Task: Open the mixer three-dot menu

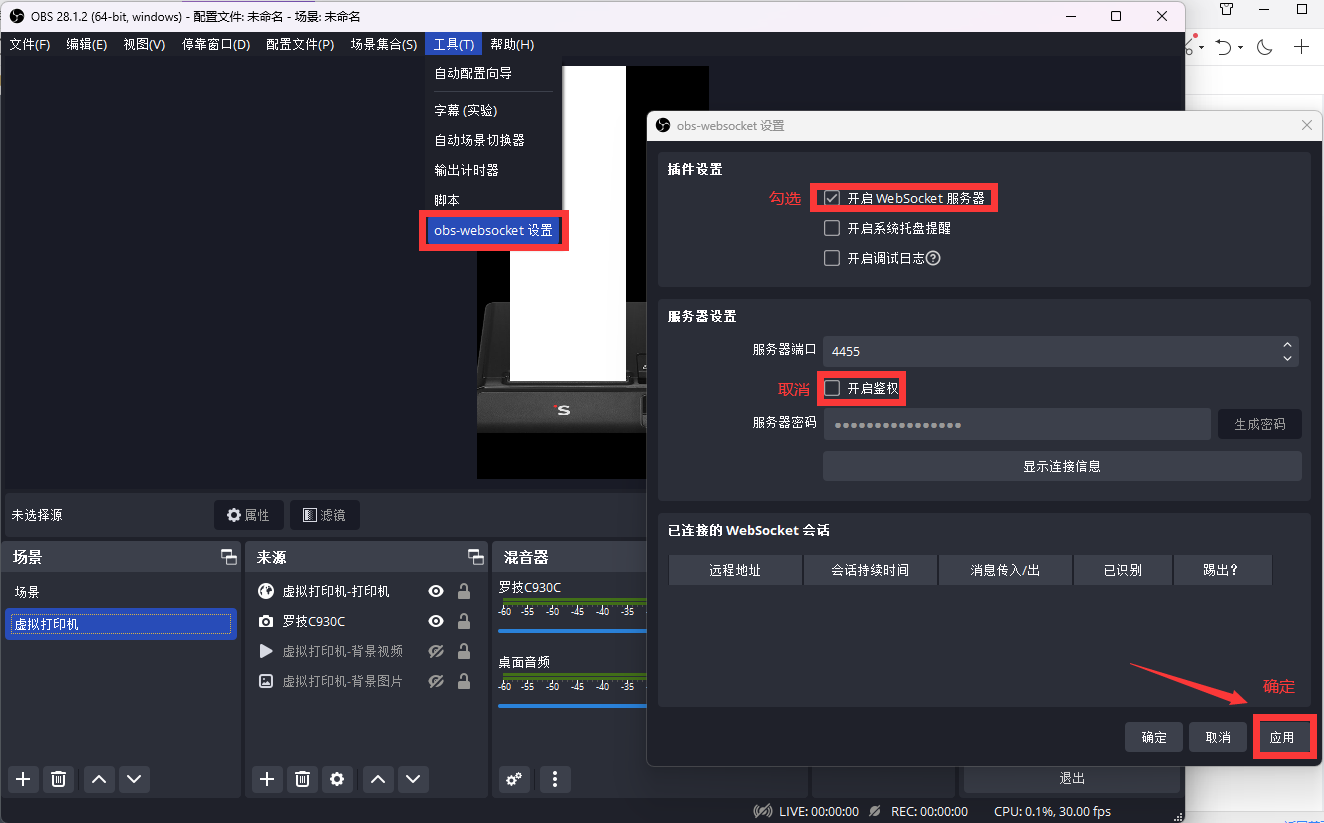Action: point(555,779)
